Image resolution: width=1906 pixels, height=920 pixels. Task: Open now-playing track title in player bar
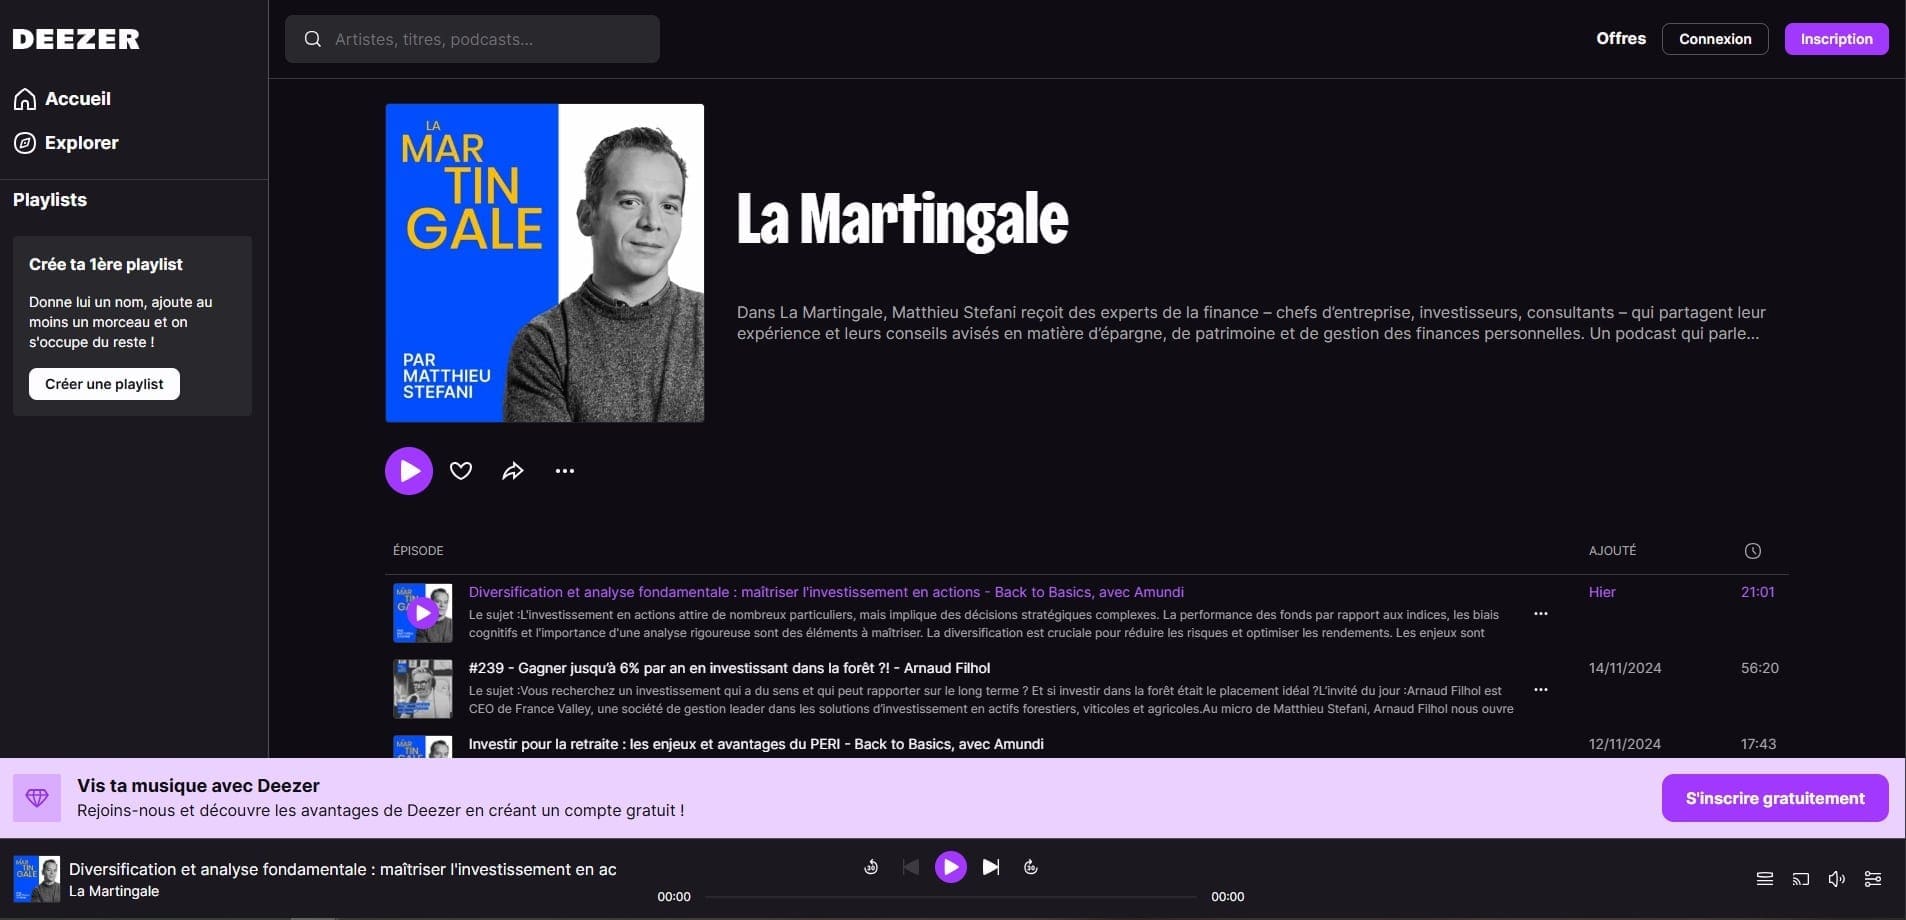pyautogui.click(x=343, y=869)
